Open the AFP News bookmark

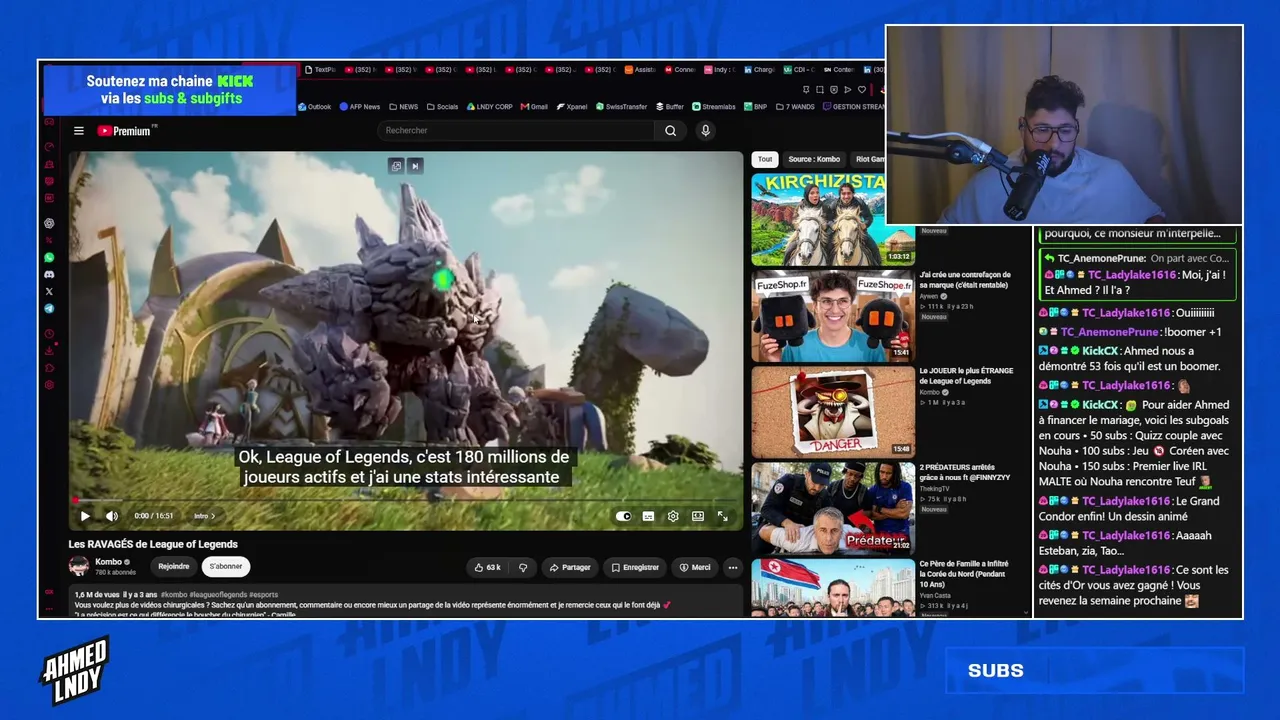tap(360, 107)
